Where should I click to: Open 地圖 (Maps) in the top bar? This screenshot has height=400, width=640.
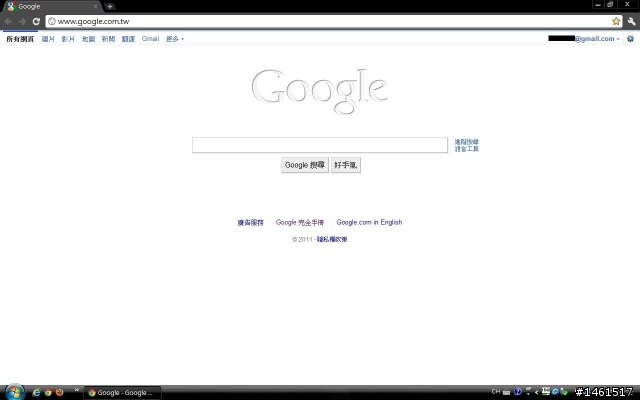88,39
